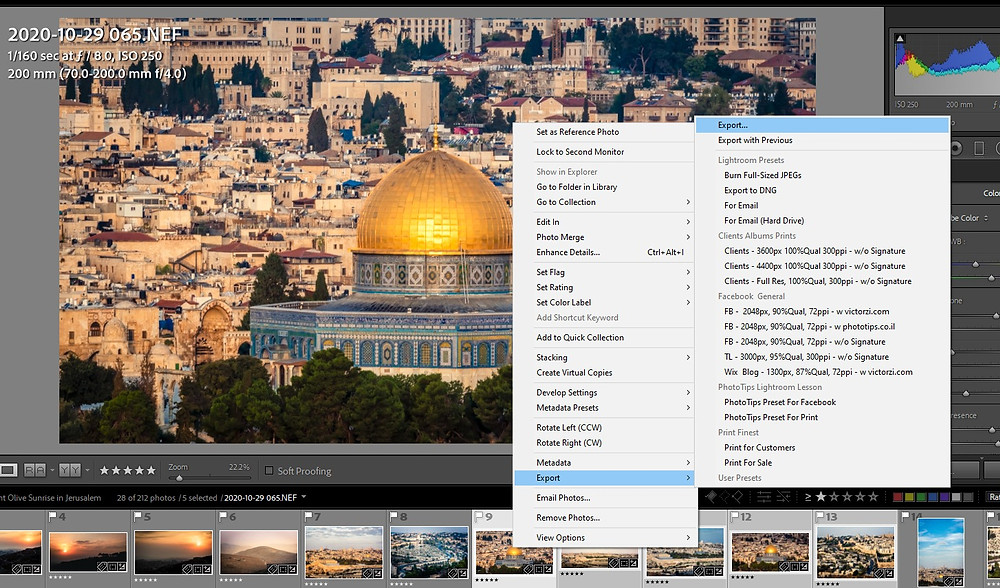The width and height of the screenshot is (1000, 588).
Task: Click the histogram shadow clipping triangle
Action: pyautogui.click(x=900, y=39)
